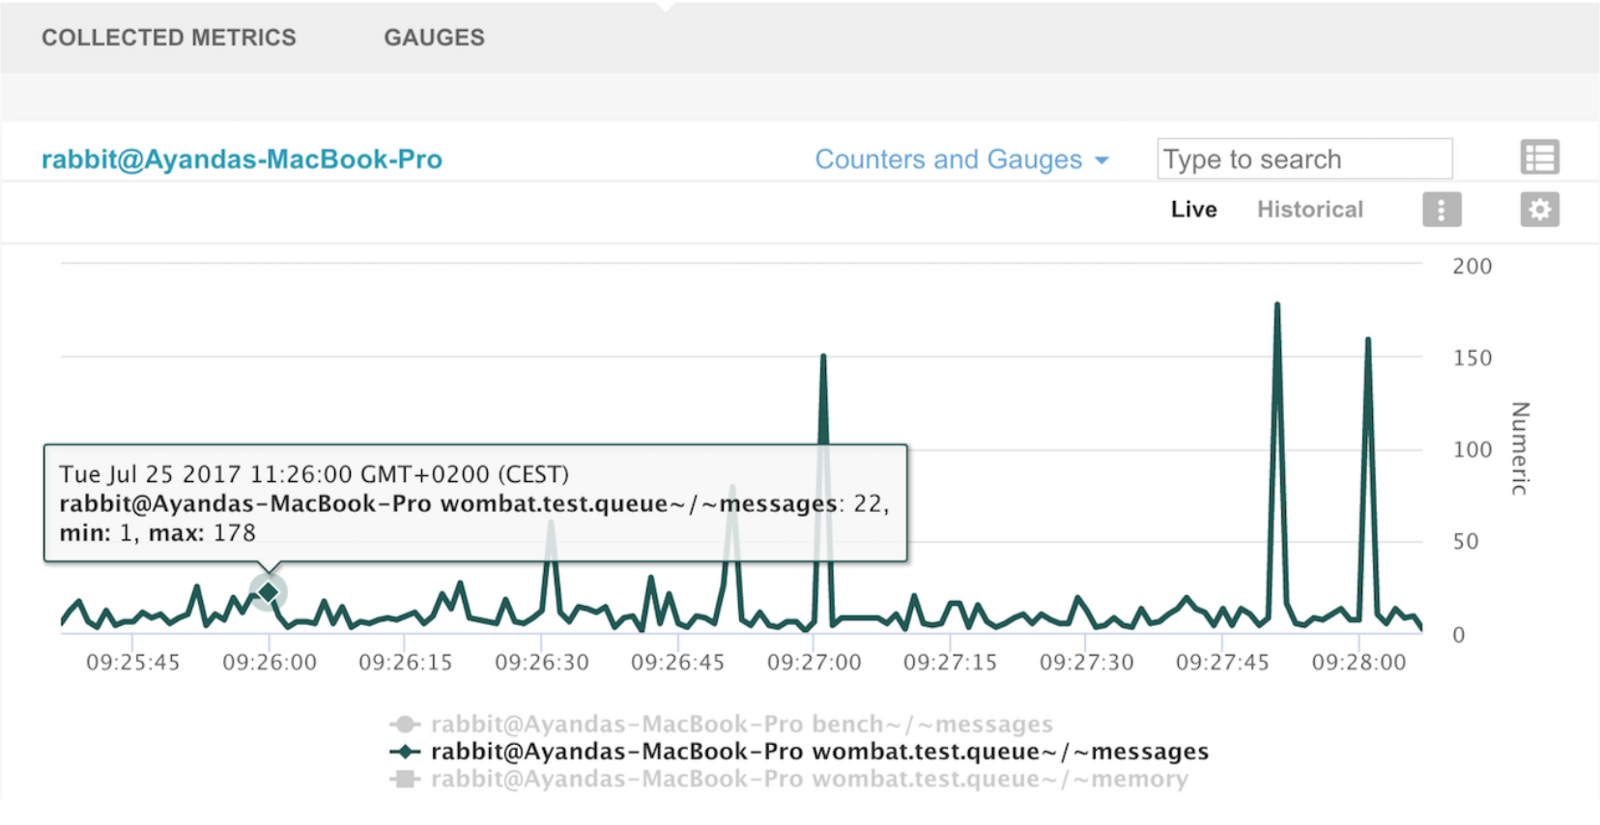1600x825 pixels.
Task: Switch the chart to Live mode
Action: (x=1193, y=210)
